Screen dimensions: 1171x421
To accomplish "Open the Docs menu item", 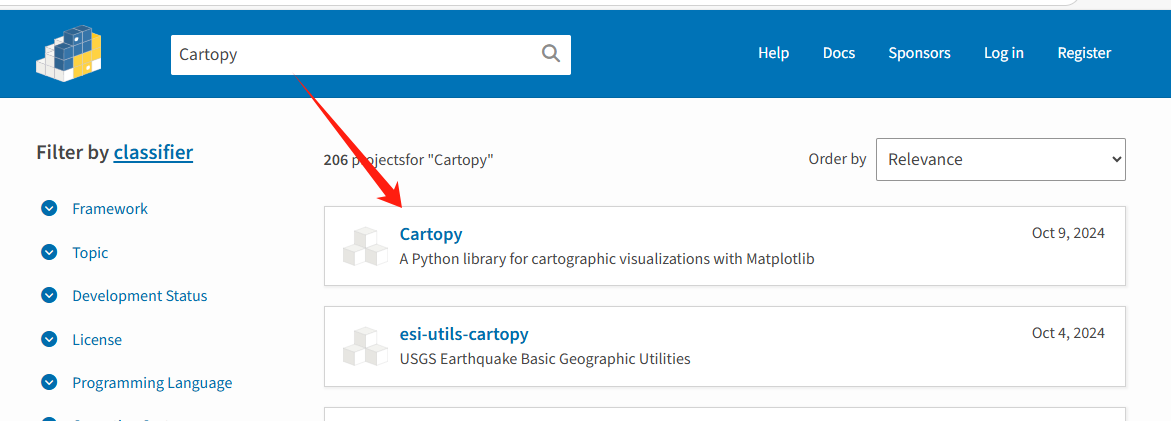I will coord(839,53).
